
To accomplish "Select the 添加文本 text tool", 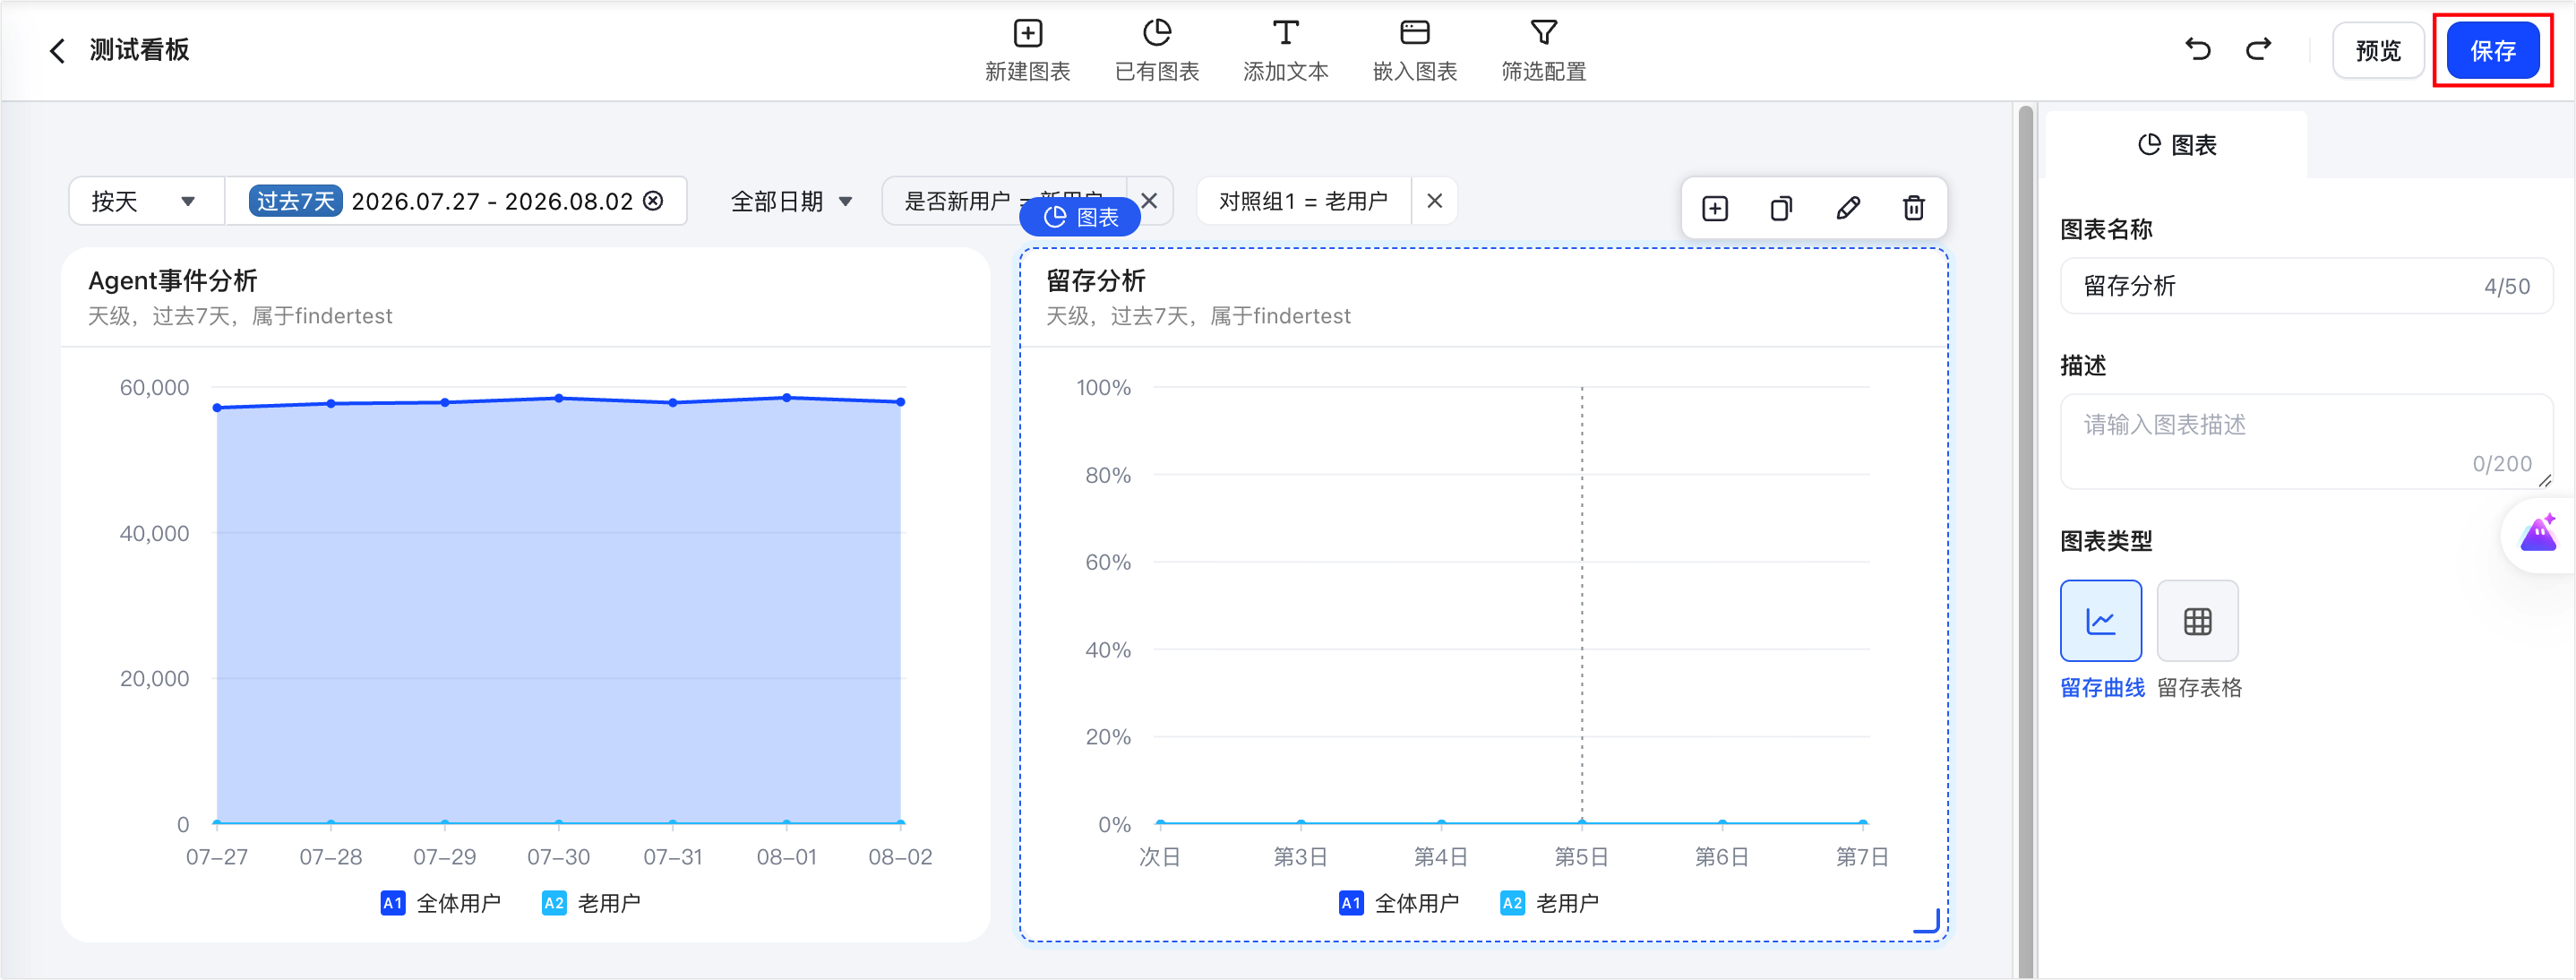I will click(1285, 51).
